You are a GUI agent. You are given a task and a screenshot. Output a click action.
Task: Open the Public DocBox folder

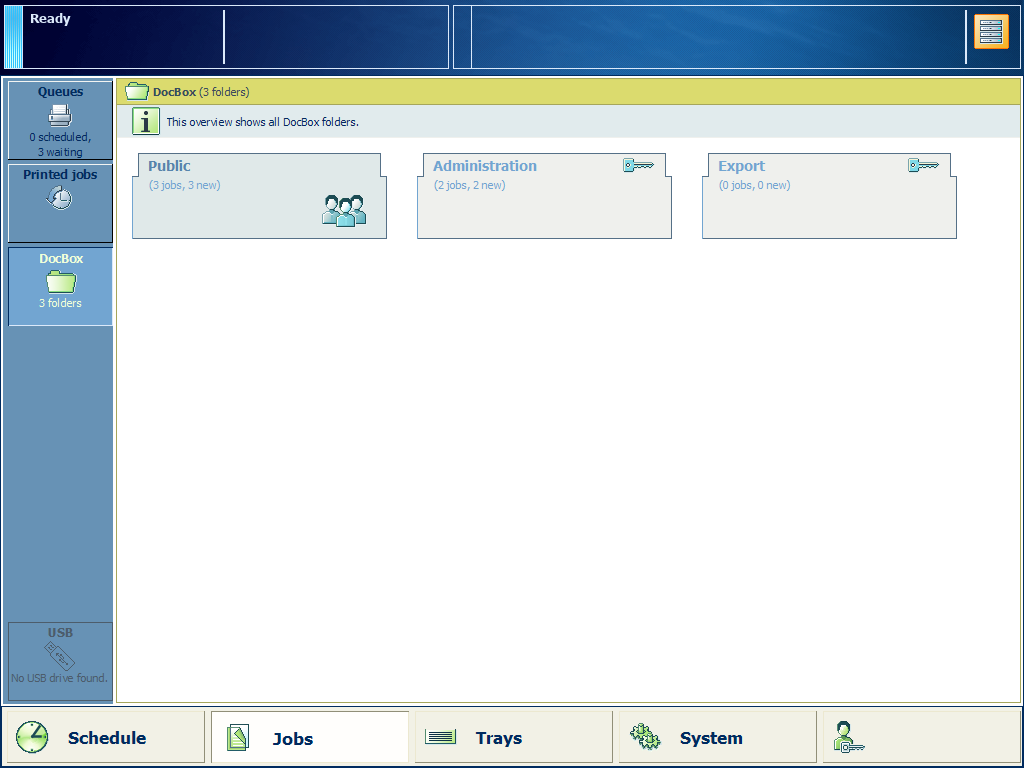click(259, 196)
